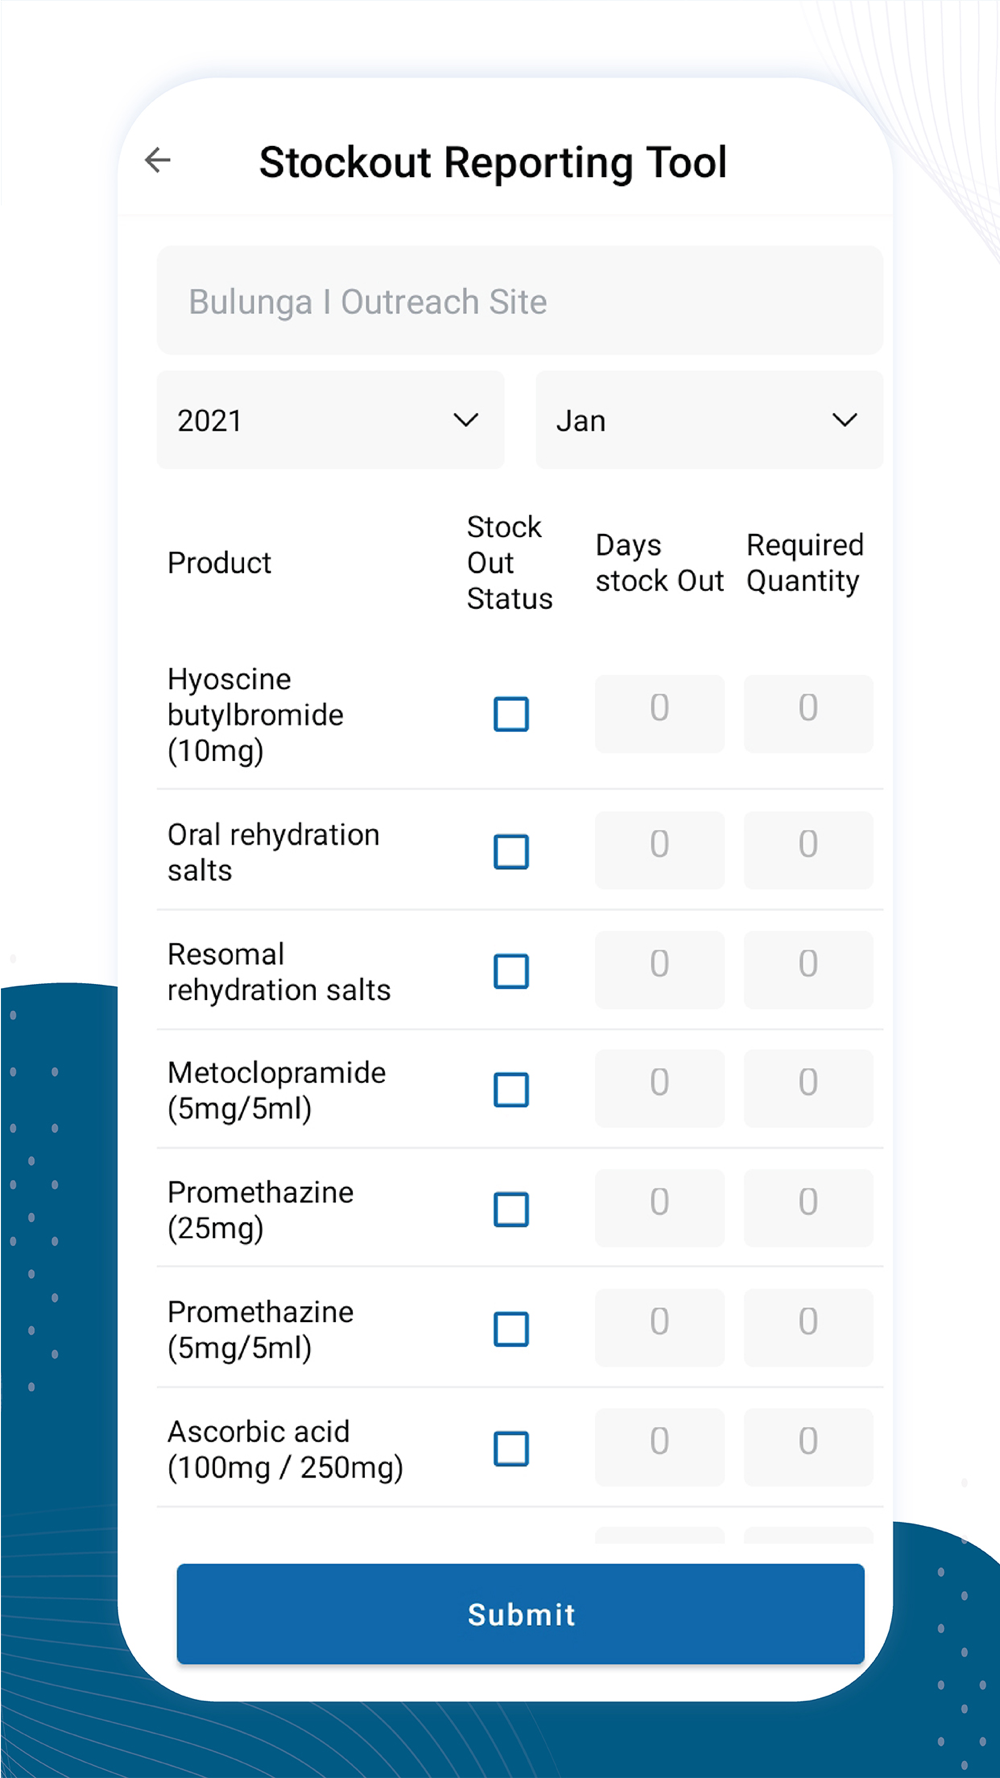Click the Bulunga I Outreach Site field
1000x1778 pixels.
pos(519,301)
